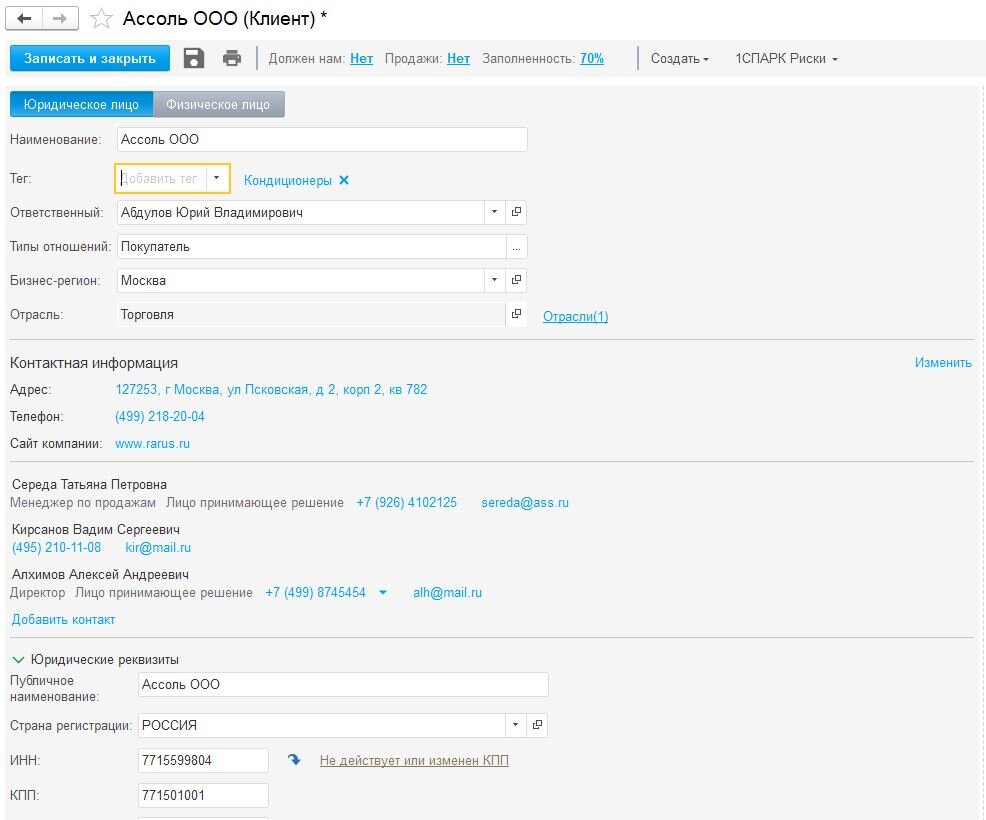Open the Не действует или изменен КПП link
986x820 pixels.
[x=414, y=760]
